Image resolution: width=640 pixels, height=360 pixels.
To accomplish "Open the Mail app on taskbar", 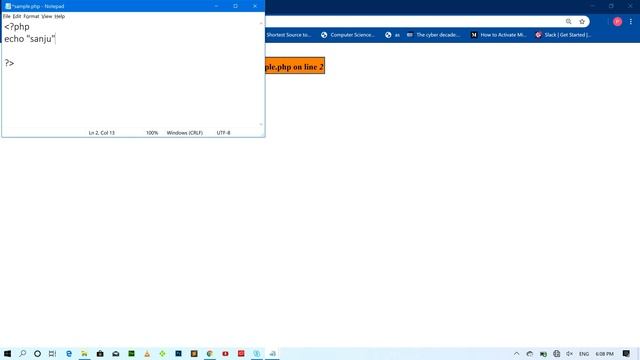I will point(116,353).
